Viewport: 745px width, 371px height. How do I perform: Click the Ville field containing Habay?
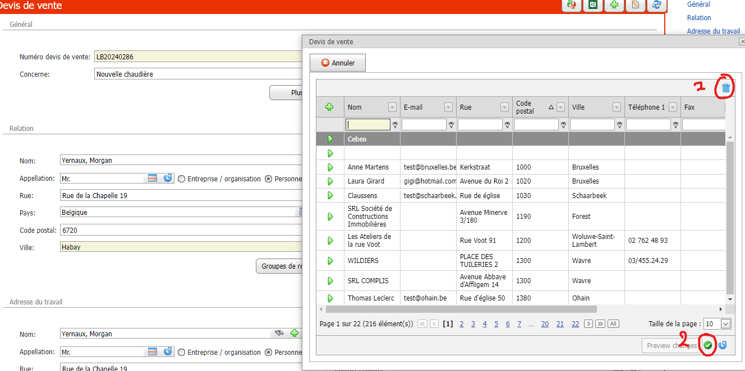click(181, 247)
